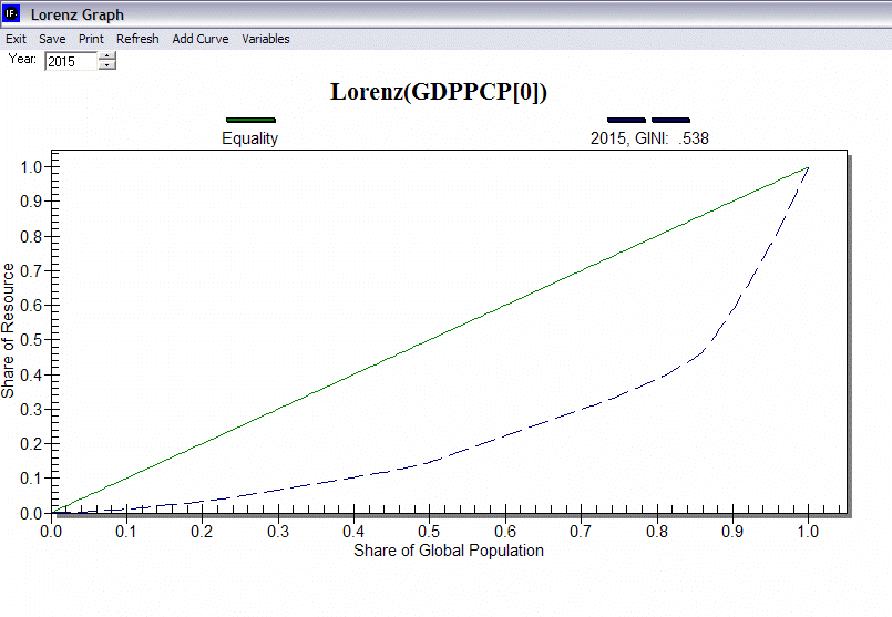This screenshot has width=892, height=617.
Task: Open the Variables menu
Action: 266,39
